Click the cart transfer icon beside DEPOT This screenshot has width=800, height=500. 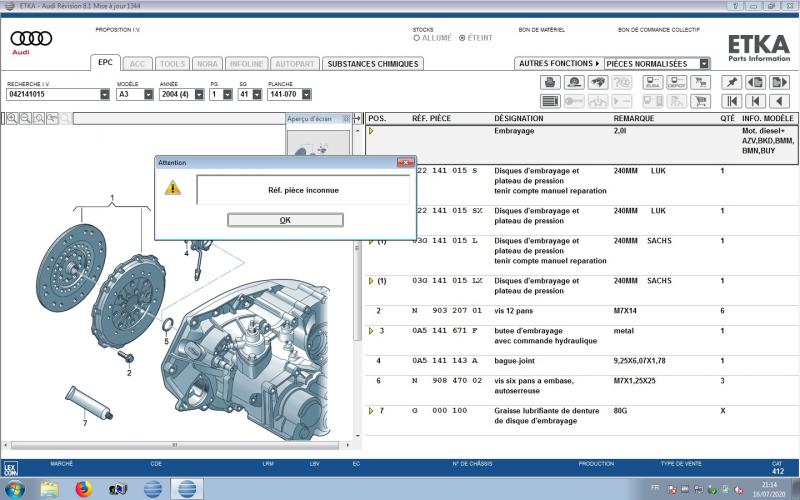point(701,82)
